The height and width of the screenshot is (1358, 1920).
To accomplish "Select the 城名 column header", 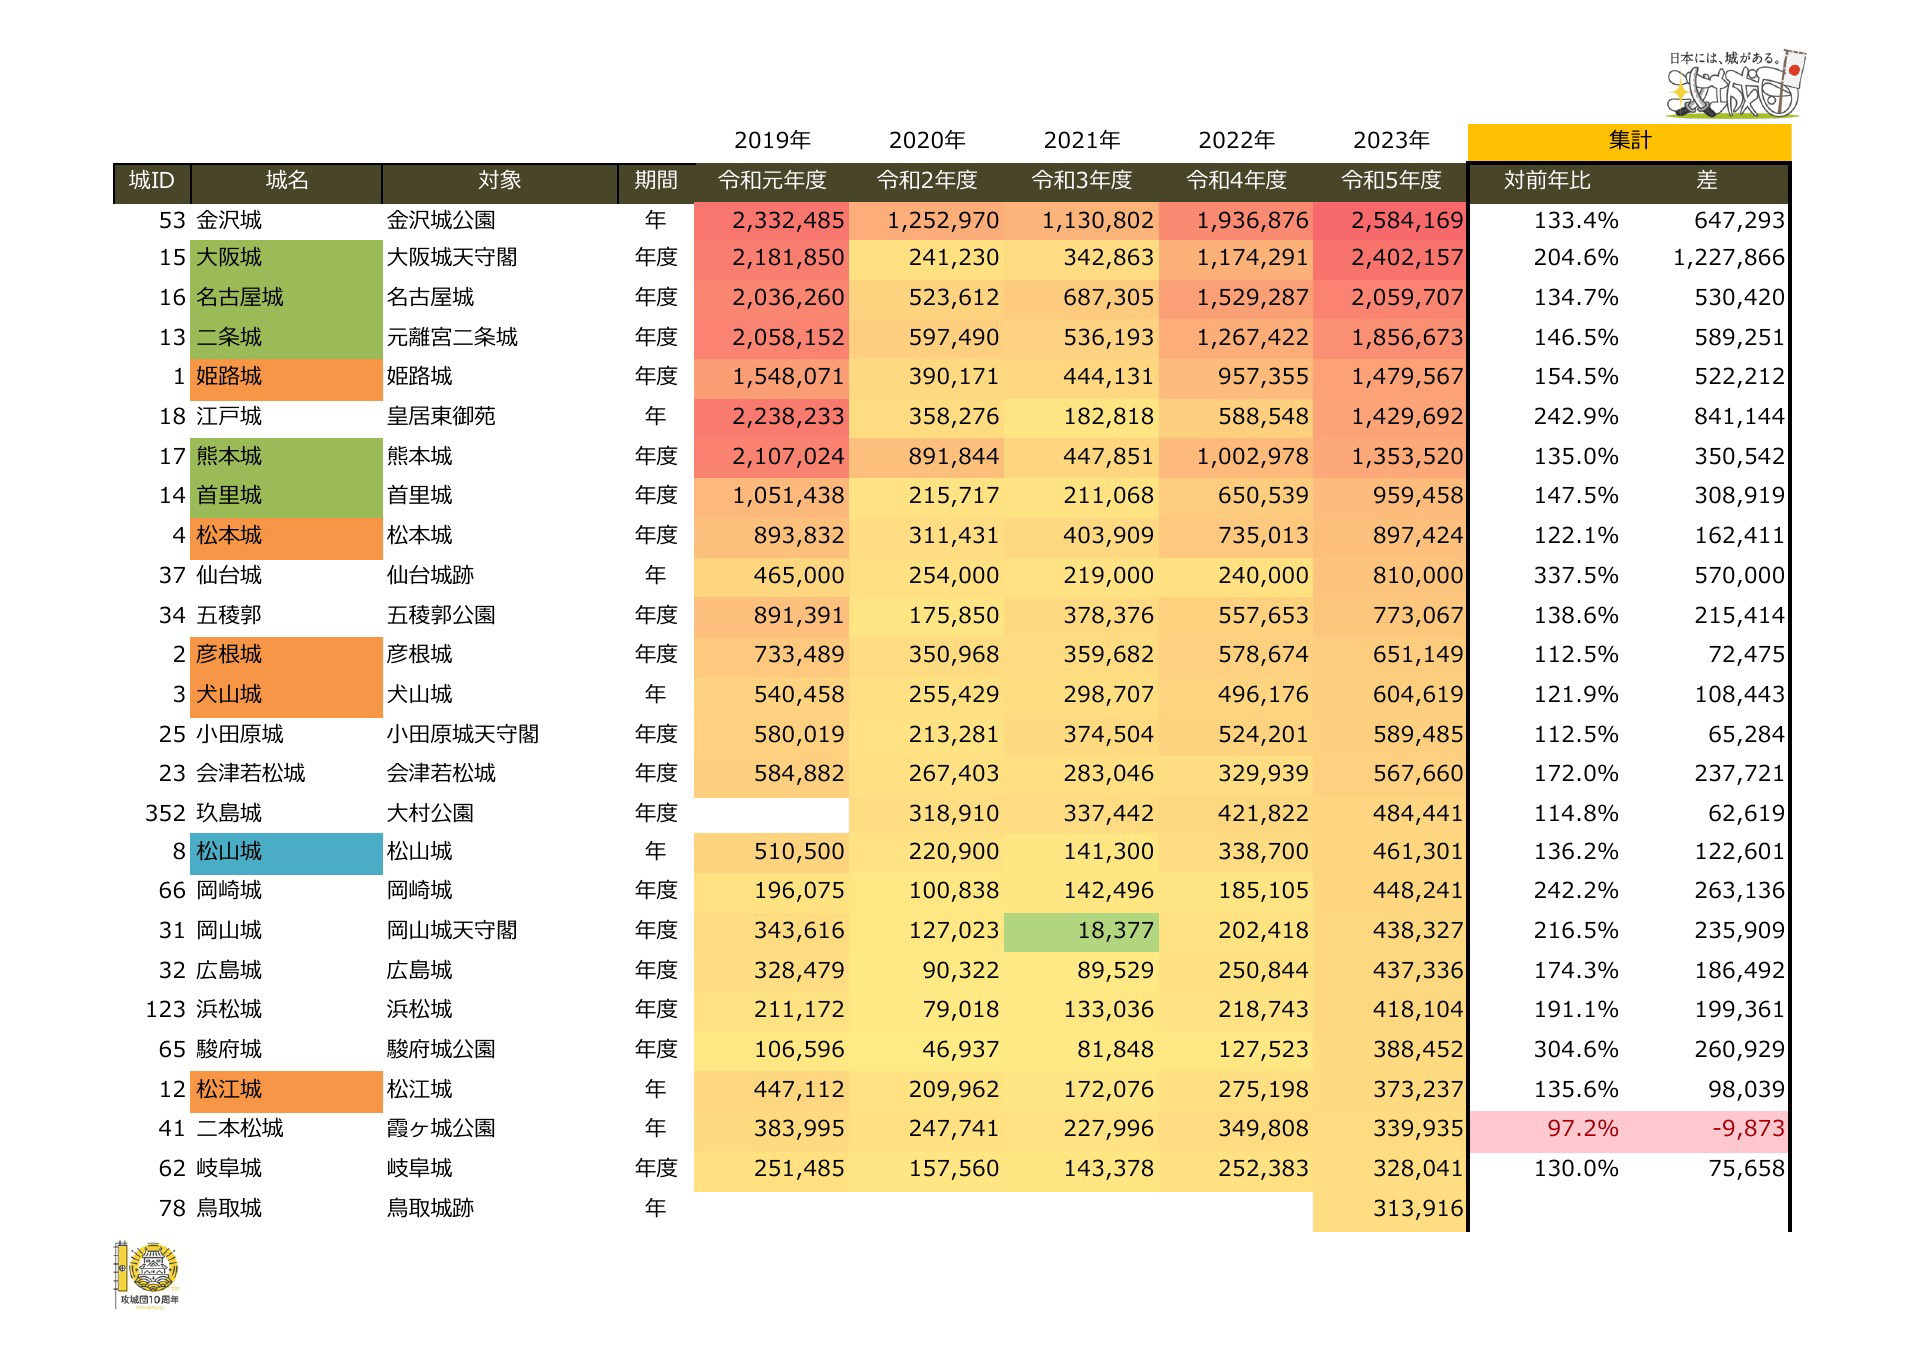I will click(286, 181).
